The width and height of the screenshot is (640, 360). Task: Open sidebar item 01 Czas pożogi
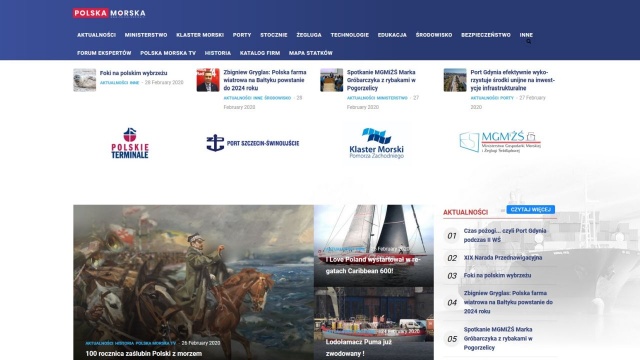[x=505, y=235]
